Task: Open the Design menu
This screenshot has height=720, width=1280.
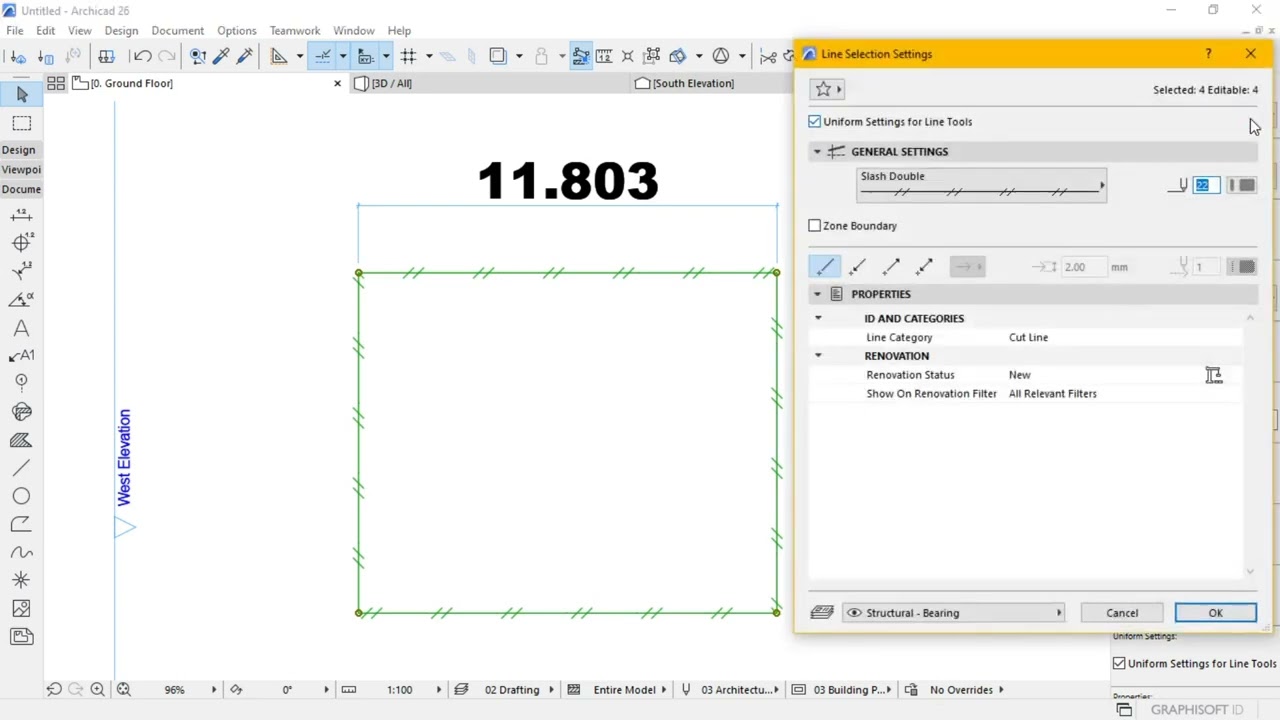Action: 121,31
